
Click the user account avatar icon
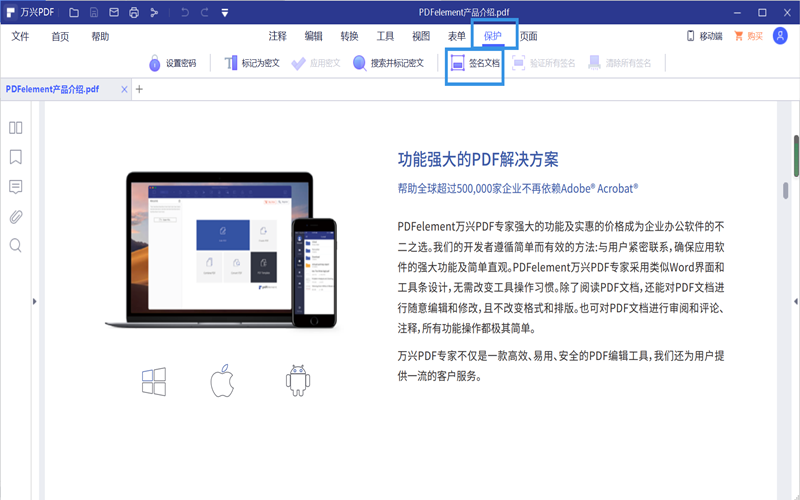(781, 36)
